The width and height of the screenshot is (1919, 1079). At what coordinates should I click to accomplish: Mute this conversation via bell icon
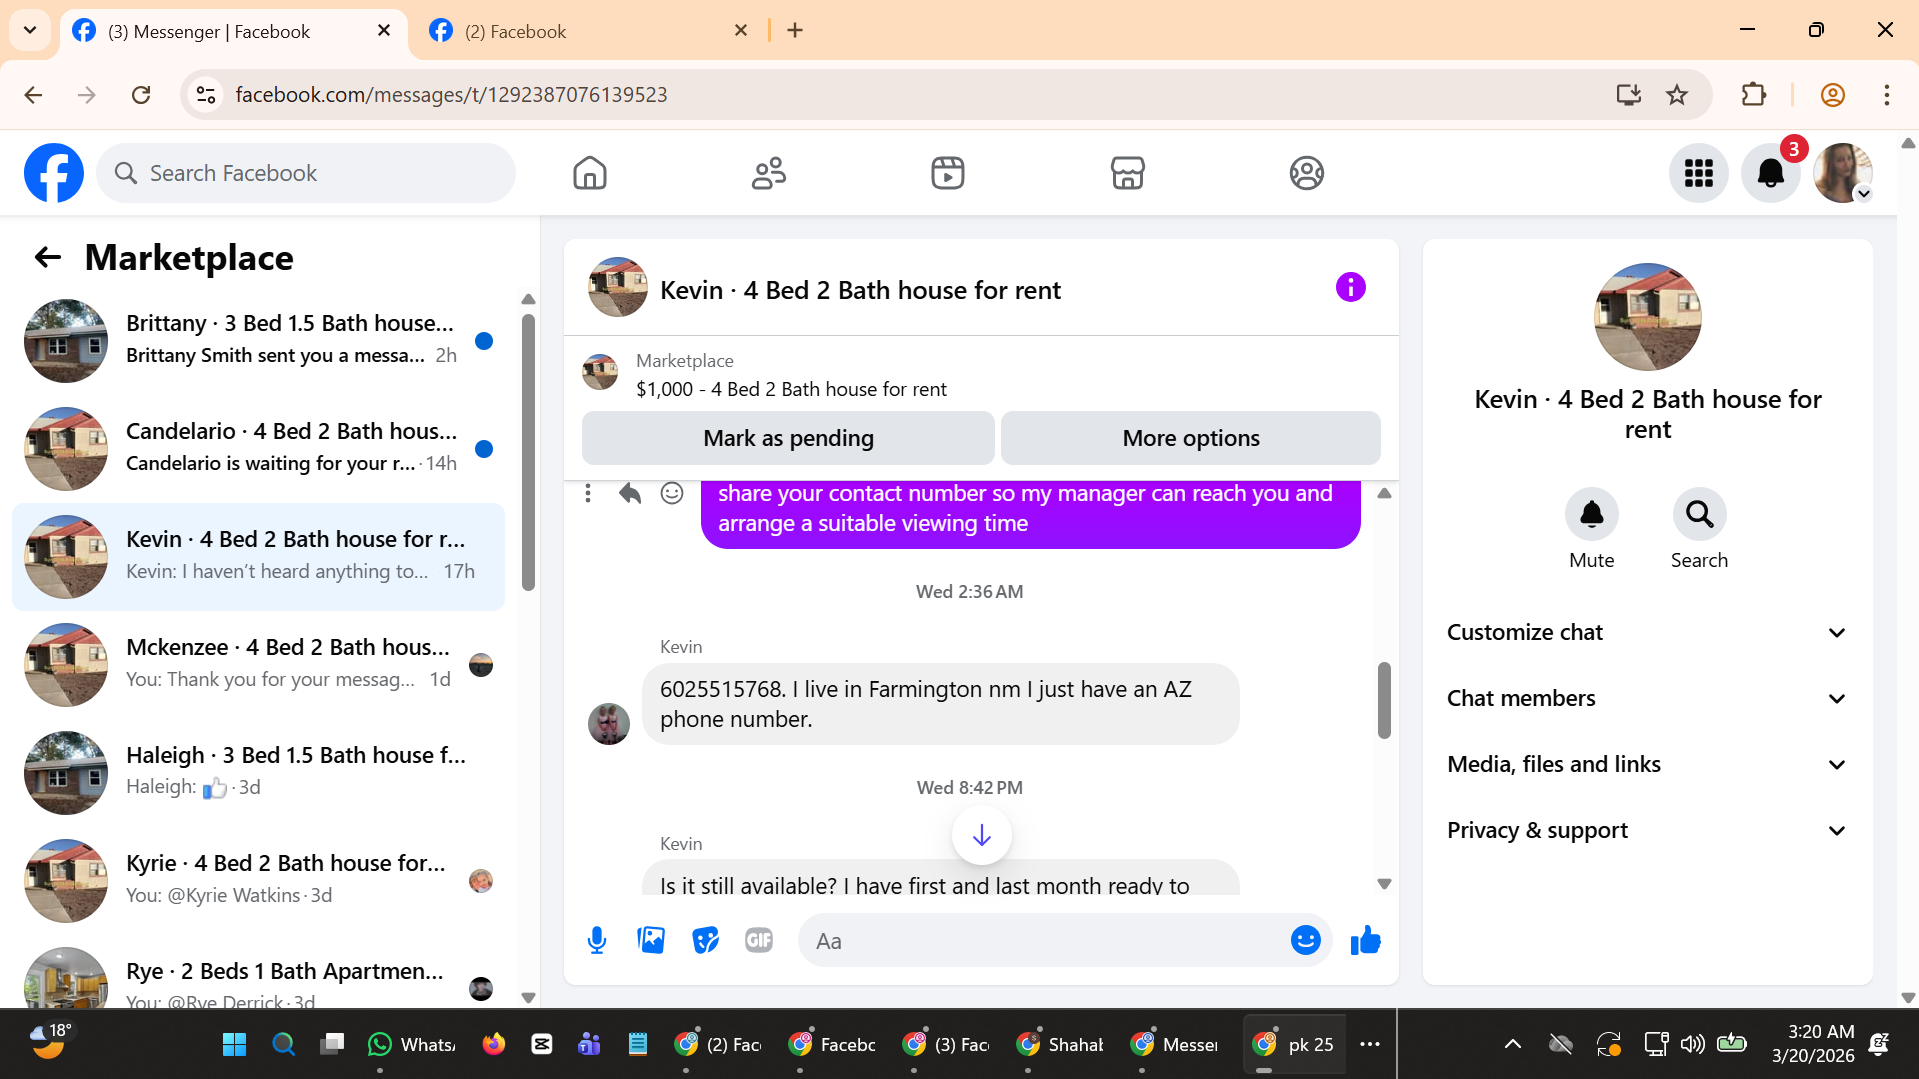coord(1591,514)
